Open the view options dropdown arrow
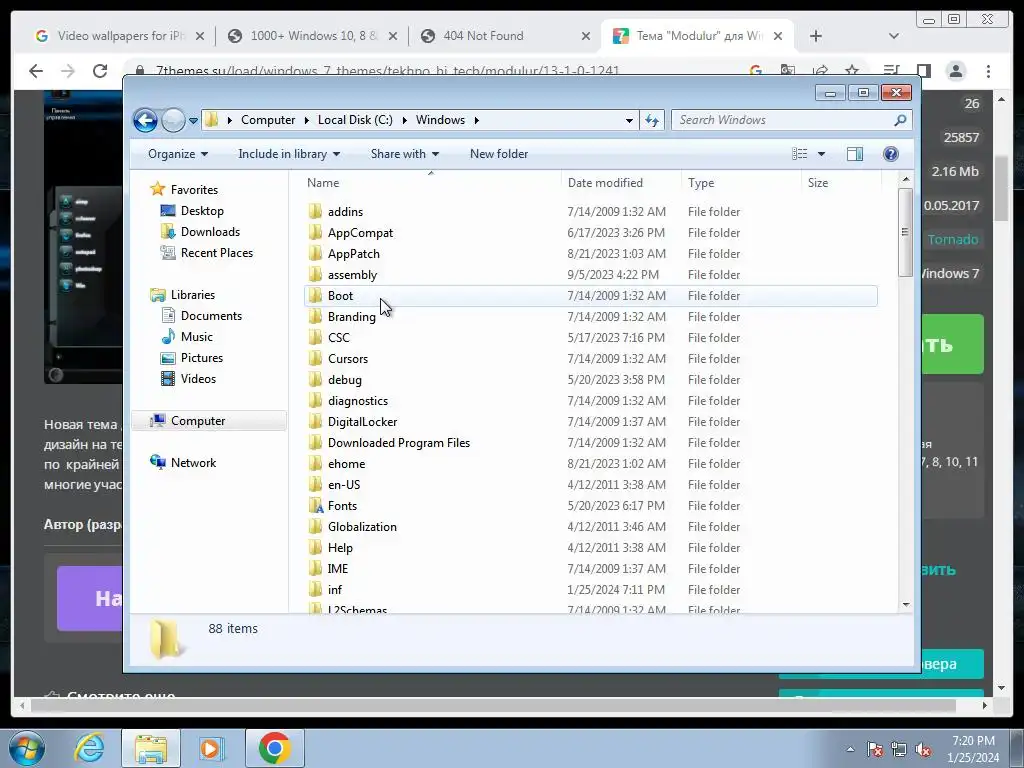This screenshot has width=1024, height=768. click(x=822, y=154)
